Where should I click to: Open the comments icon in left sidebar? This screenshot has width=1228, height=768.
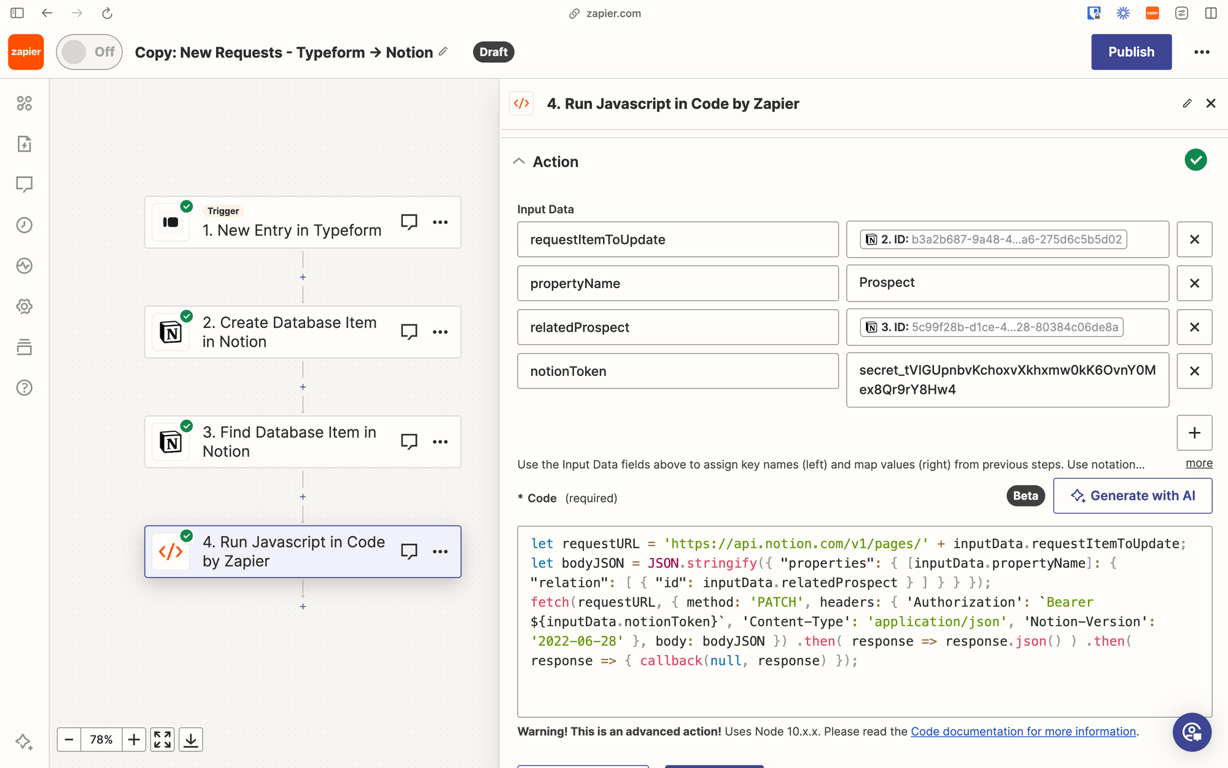25,185
